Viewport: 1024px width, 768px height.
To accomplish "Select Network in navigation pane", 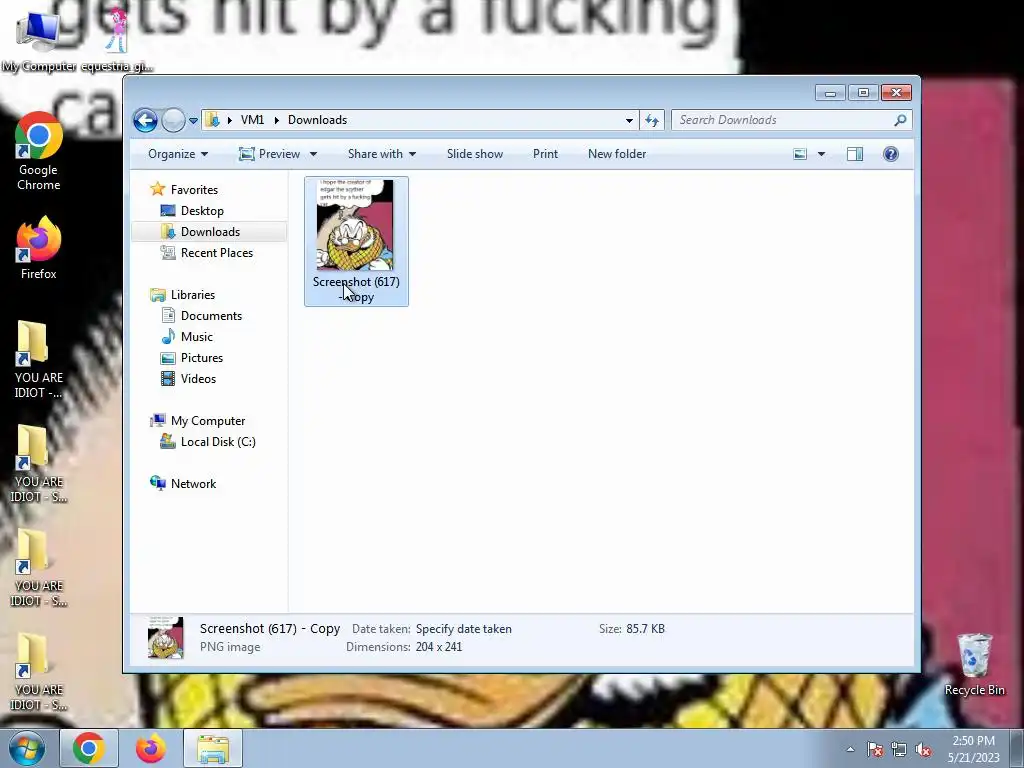I will click(x=193, y=484).
